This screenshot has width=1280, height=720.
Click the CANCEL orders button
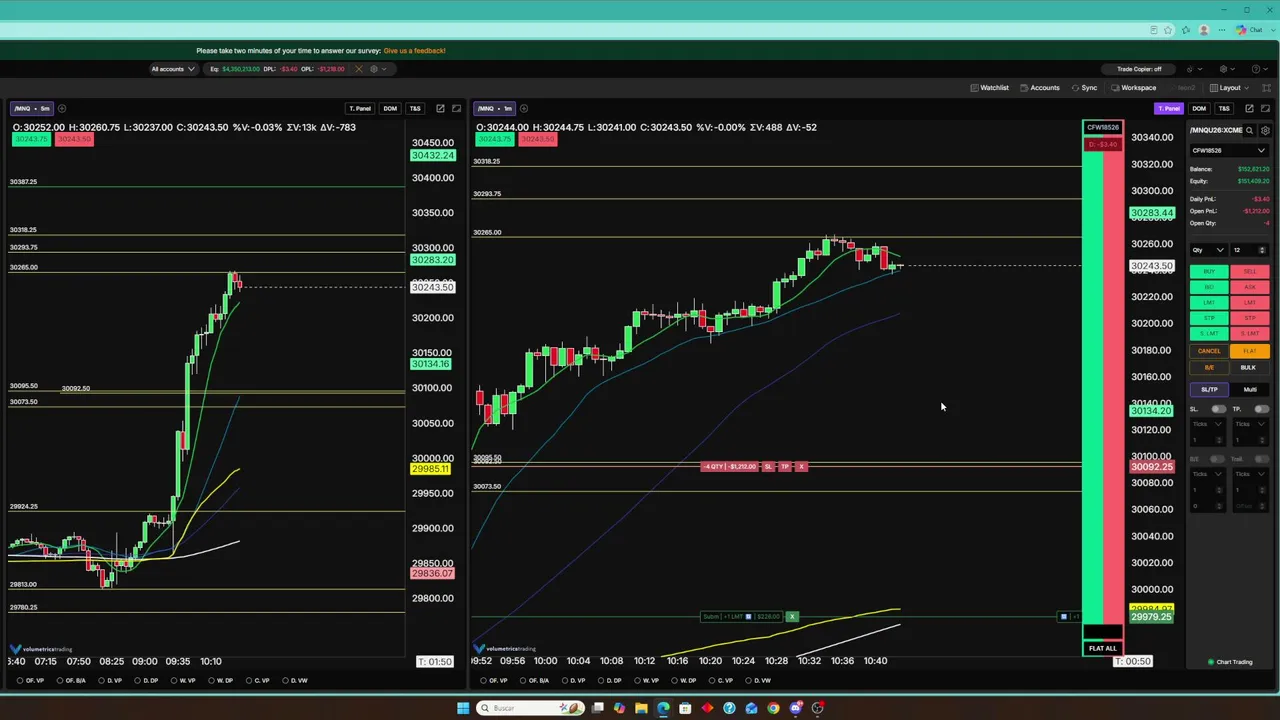1209,351
